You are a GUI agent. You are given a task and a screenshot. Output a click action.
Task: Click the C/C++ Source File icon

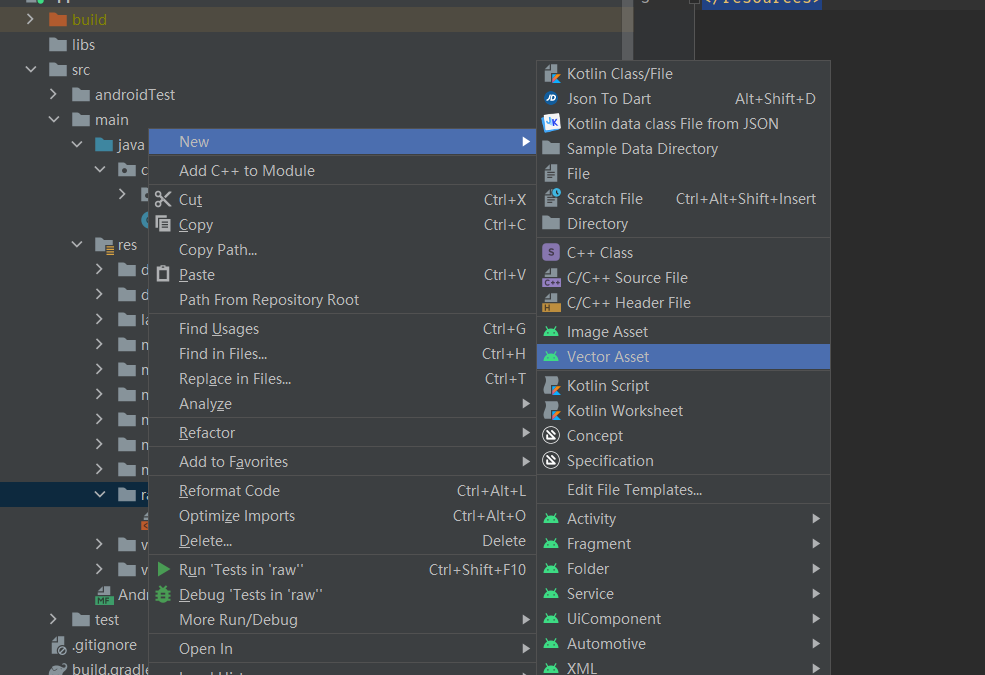[552, 278]
